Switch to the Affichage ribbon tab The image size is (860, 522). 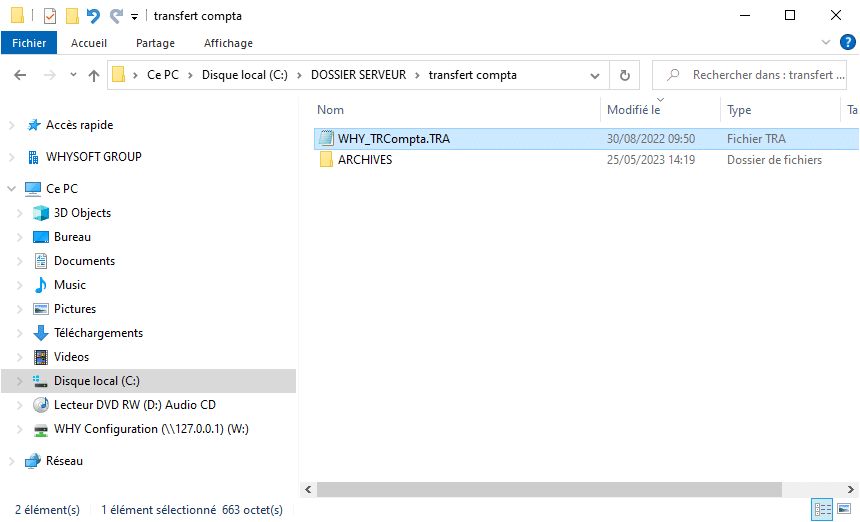tap(228, 43)
